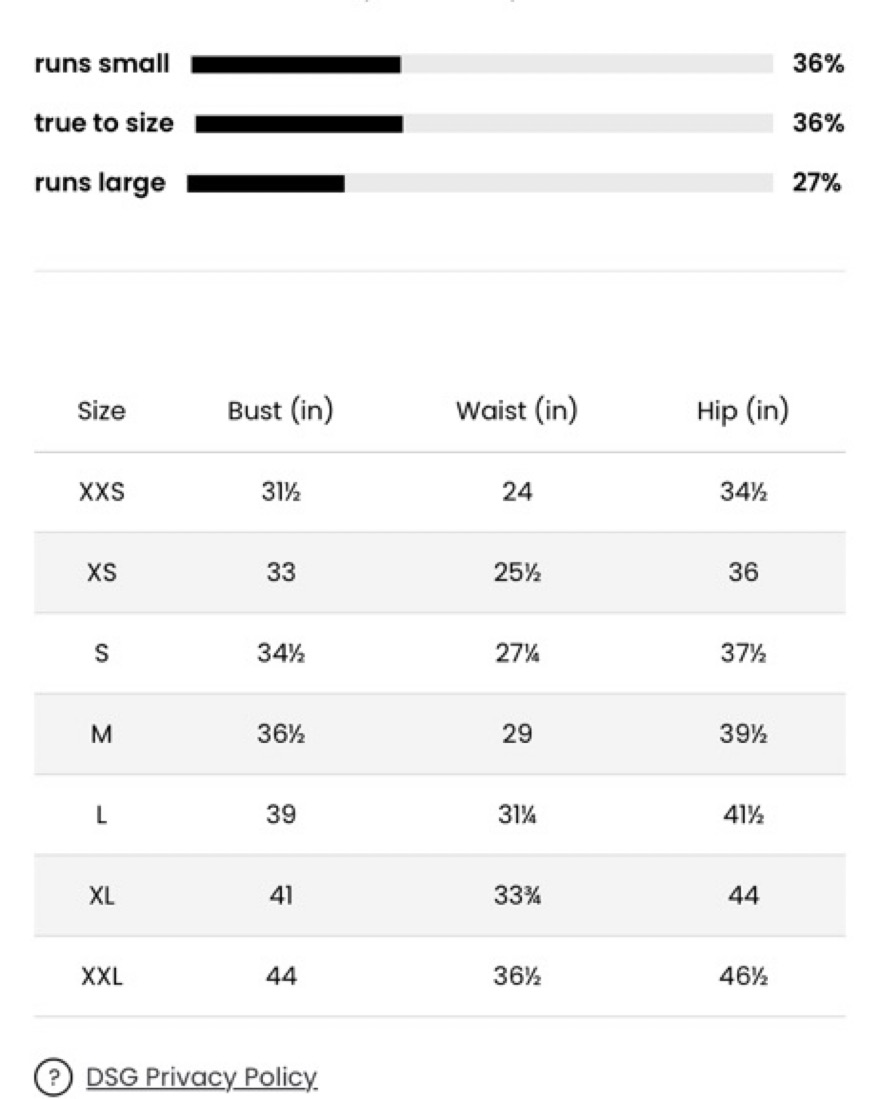Select the XS size row
The height and width of the screenshot is (1099, 880).
click(x=440, y=573)
